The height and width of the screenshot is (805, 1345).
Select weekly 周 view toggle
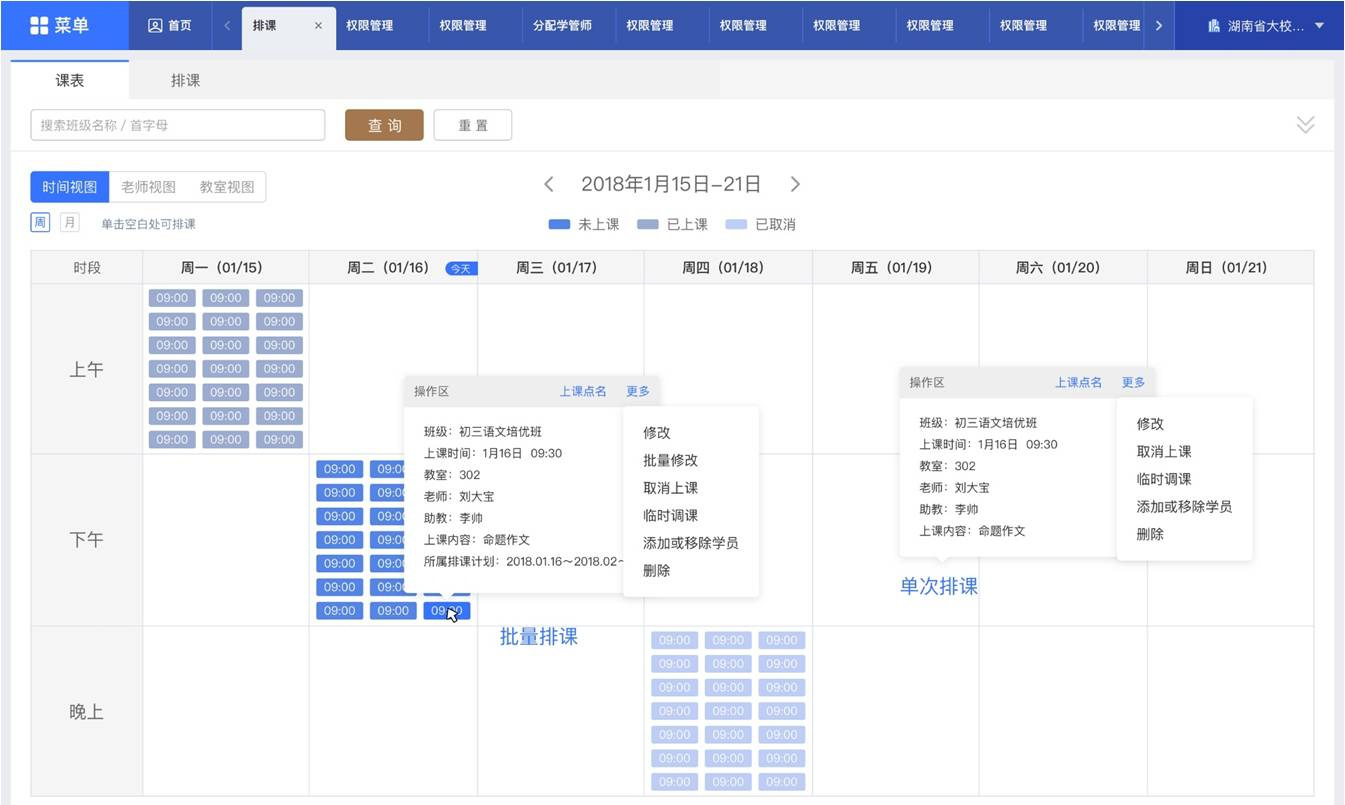[x=40, y=223]
